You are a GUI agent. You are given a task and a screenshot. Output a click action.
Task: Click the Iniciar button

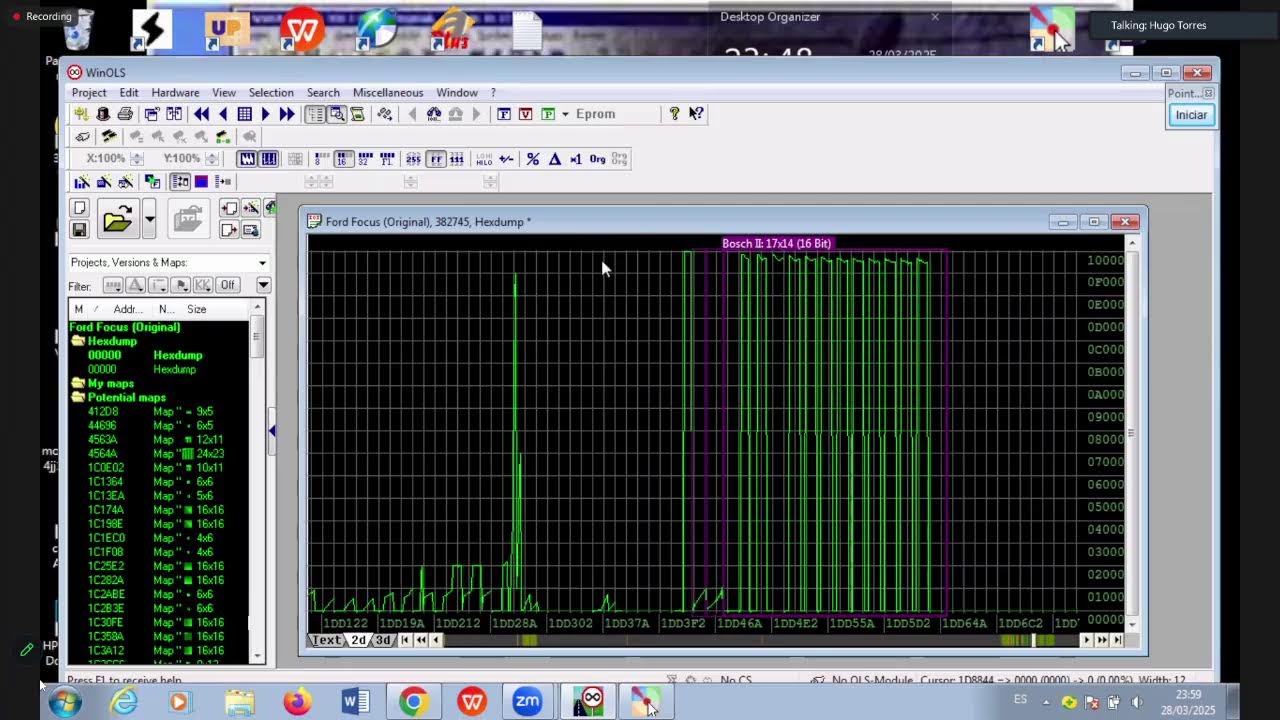(x=1191, y=115)
